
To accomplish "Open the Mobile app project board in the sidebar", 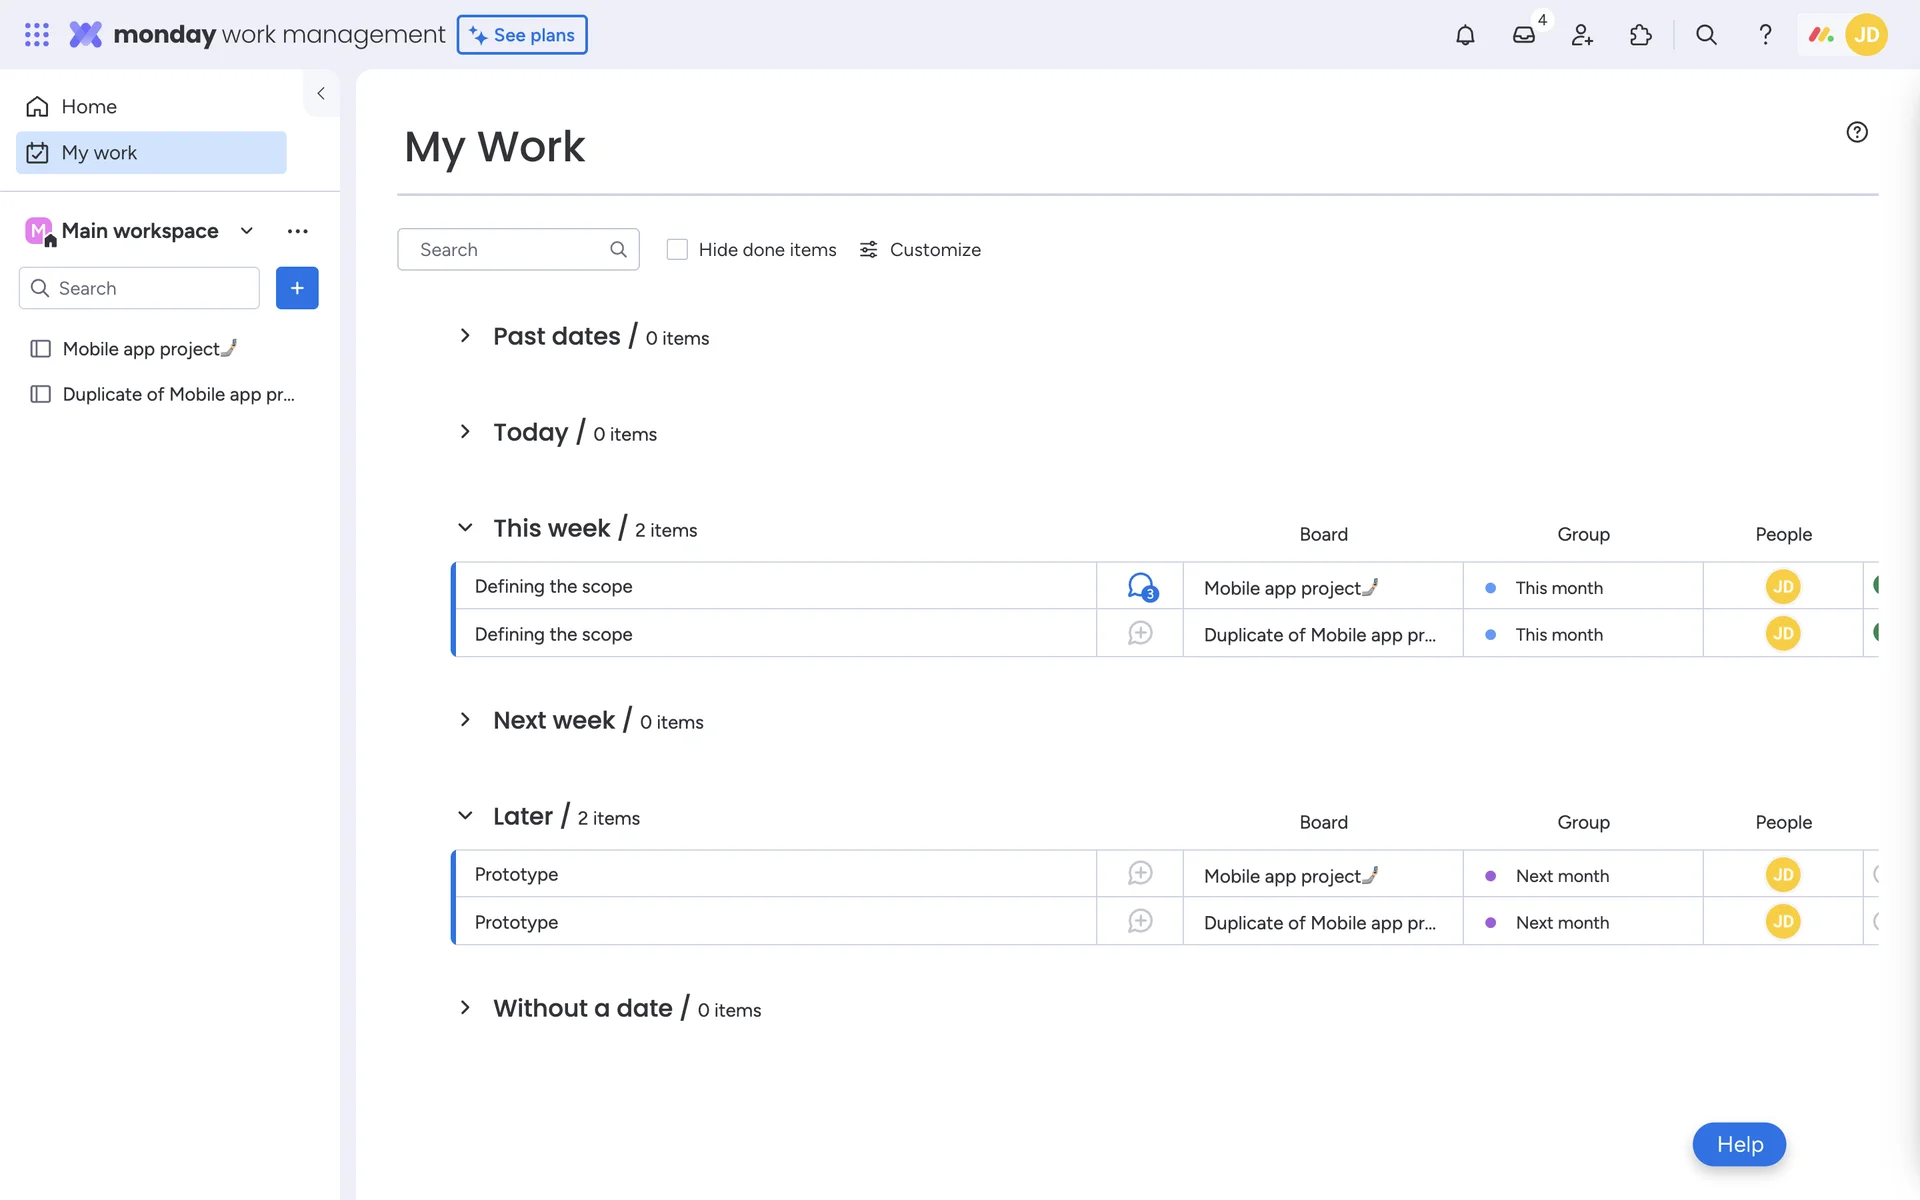I will pos(140,349).
